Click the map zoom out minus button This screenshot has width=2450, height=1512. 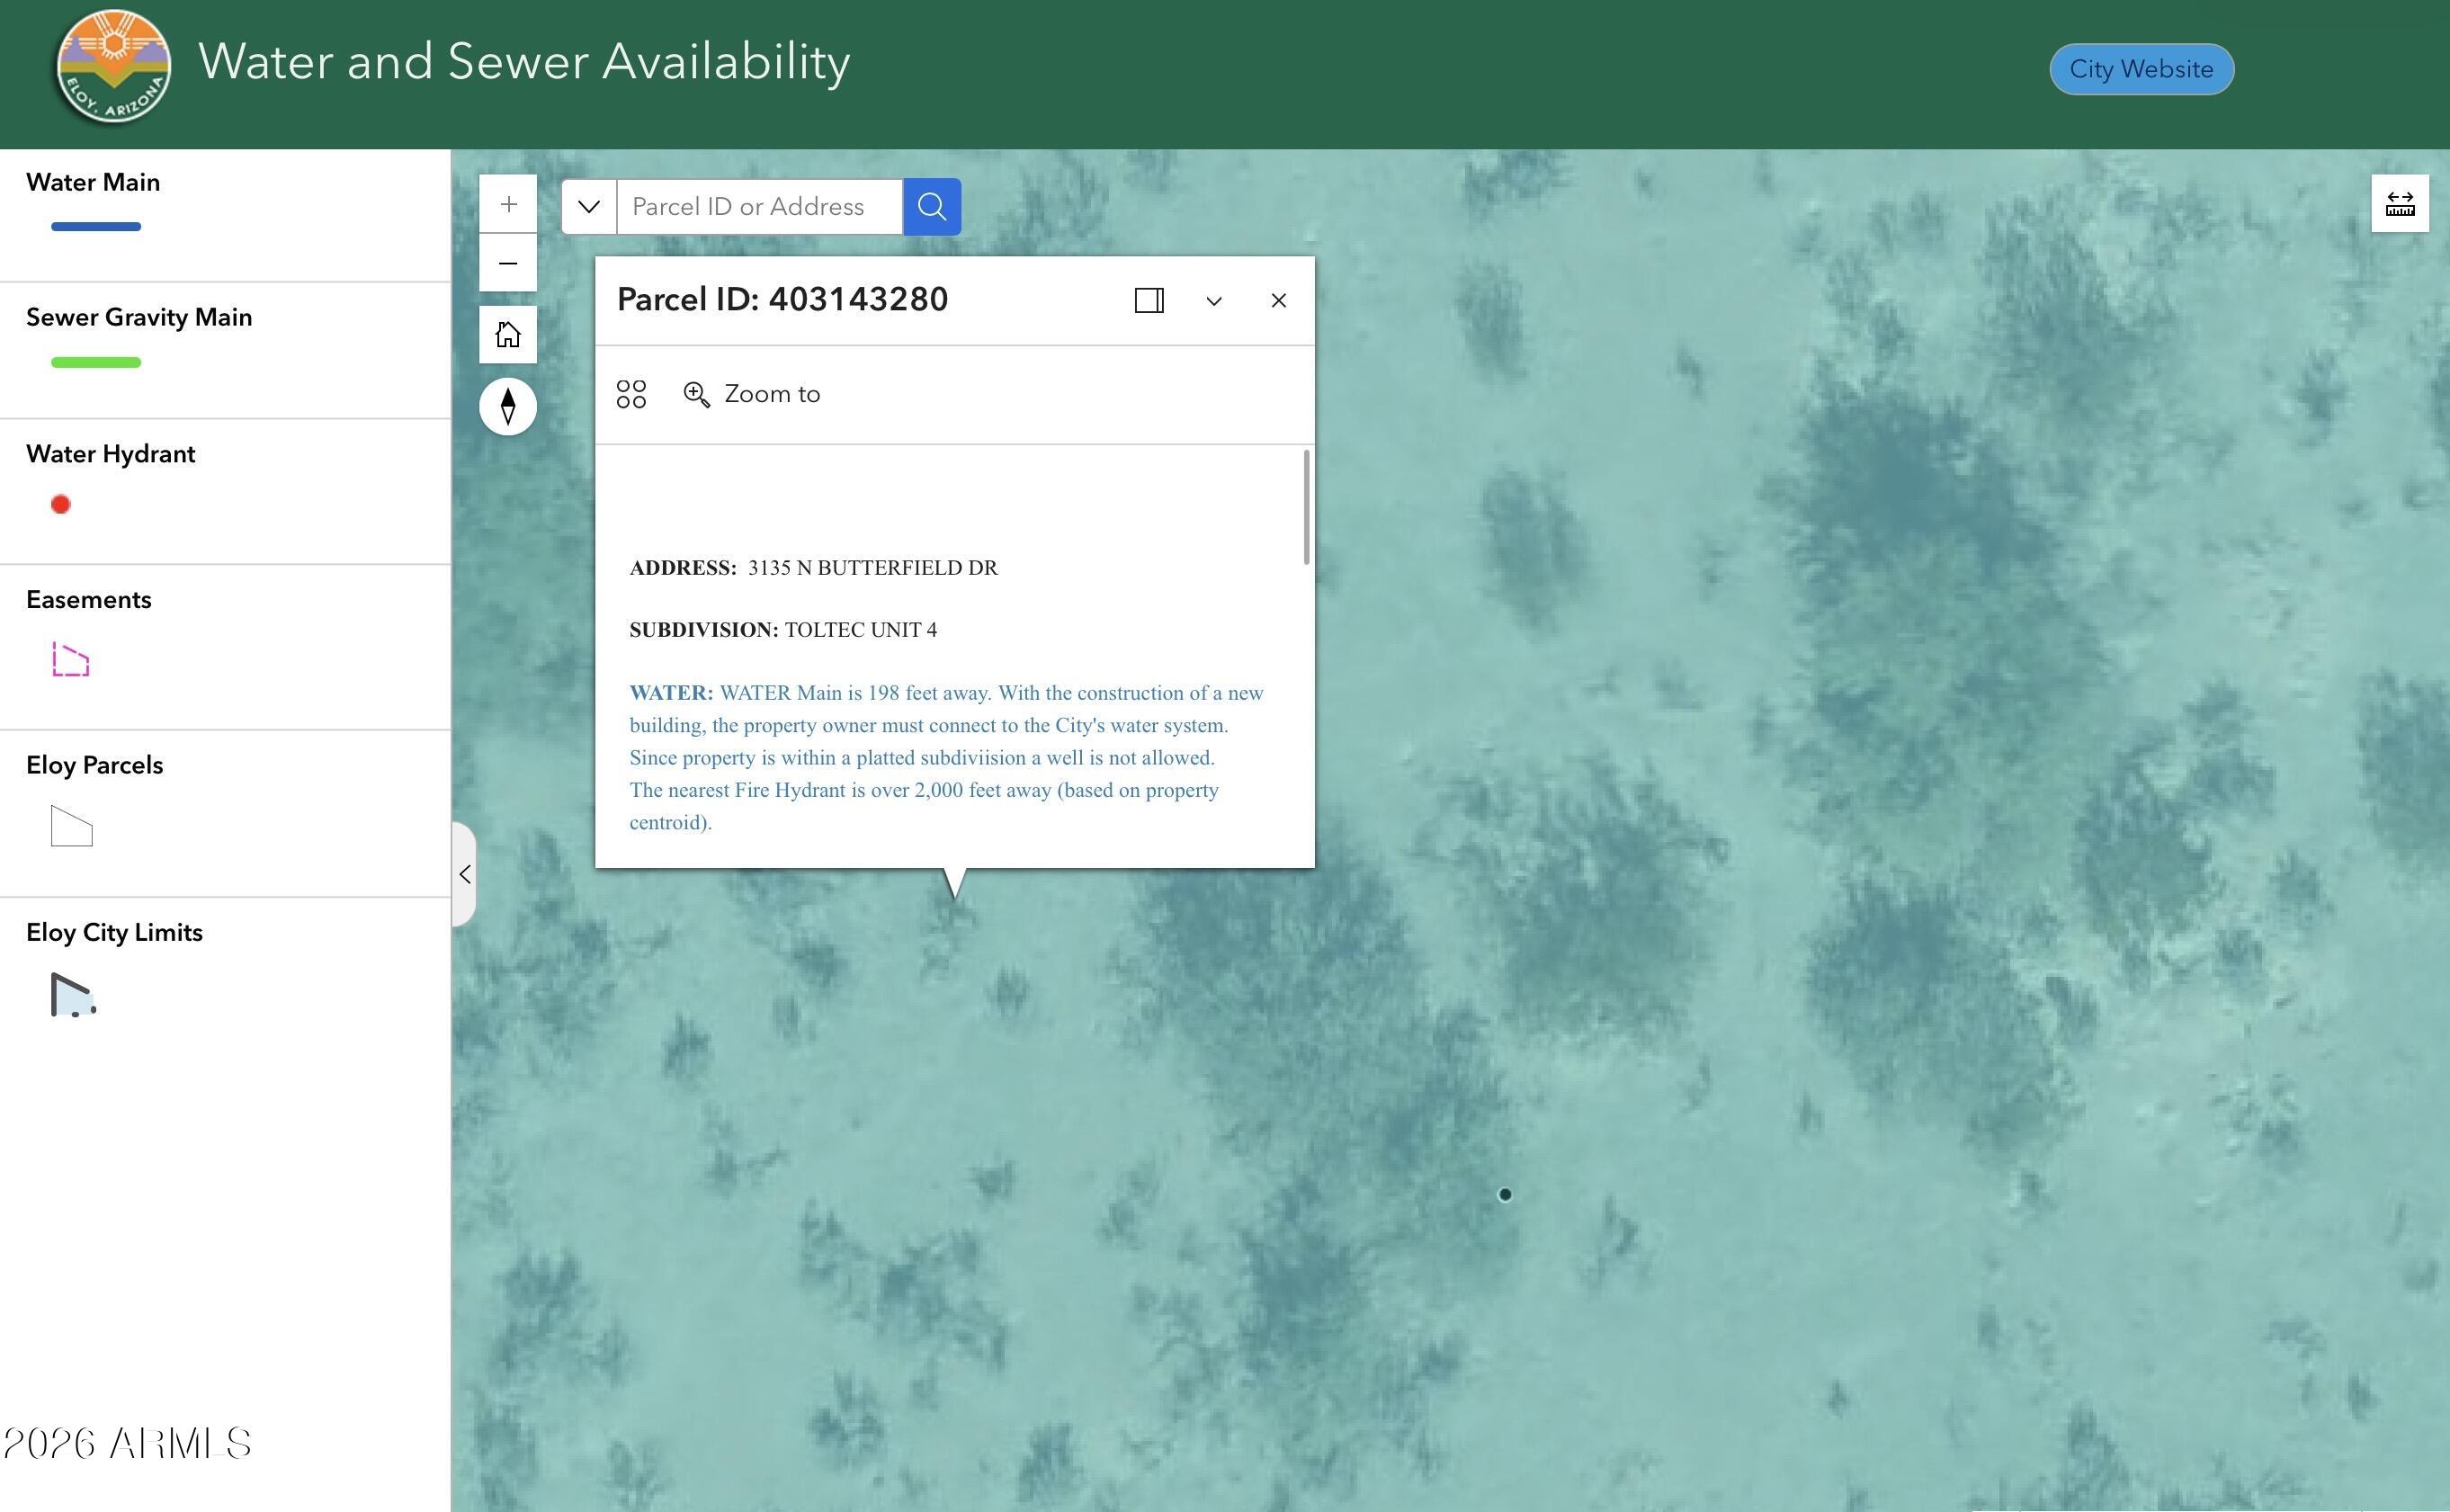point(508,263)
